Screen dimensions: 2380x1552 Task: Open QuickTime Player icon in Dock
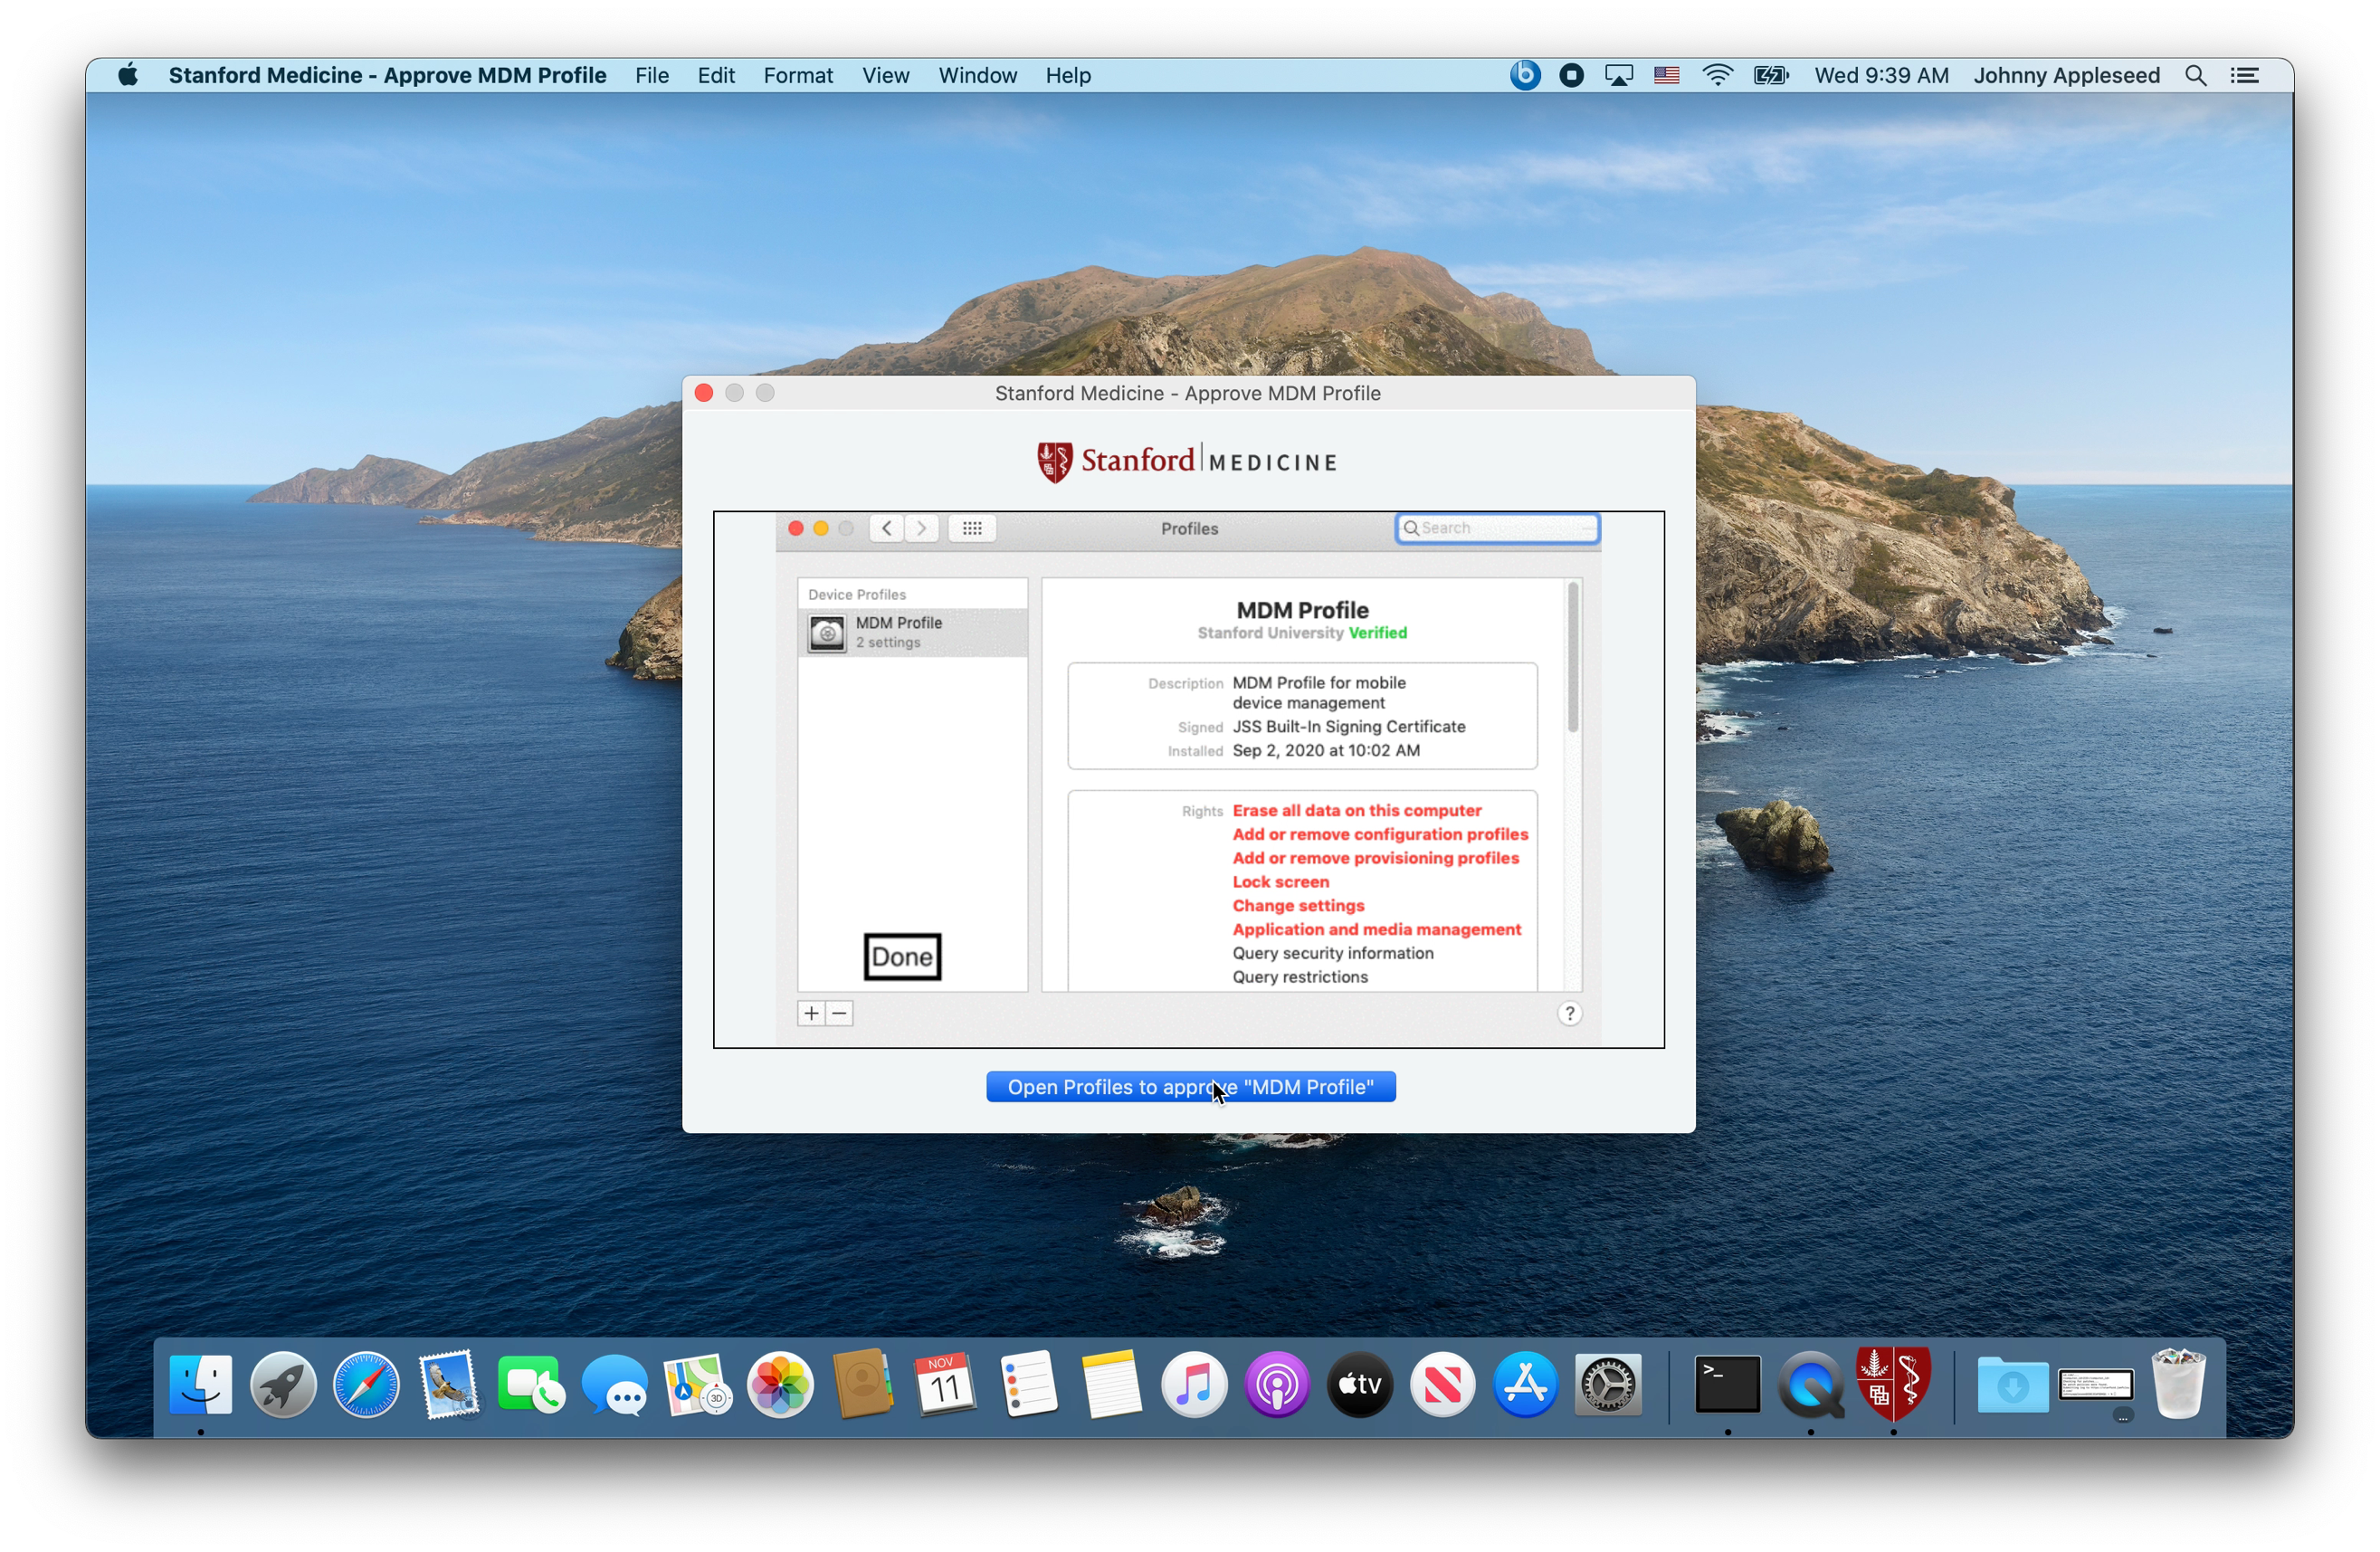1811,1385
